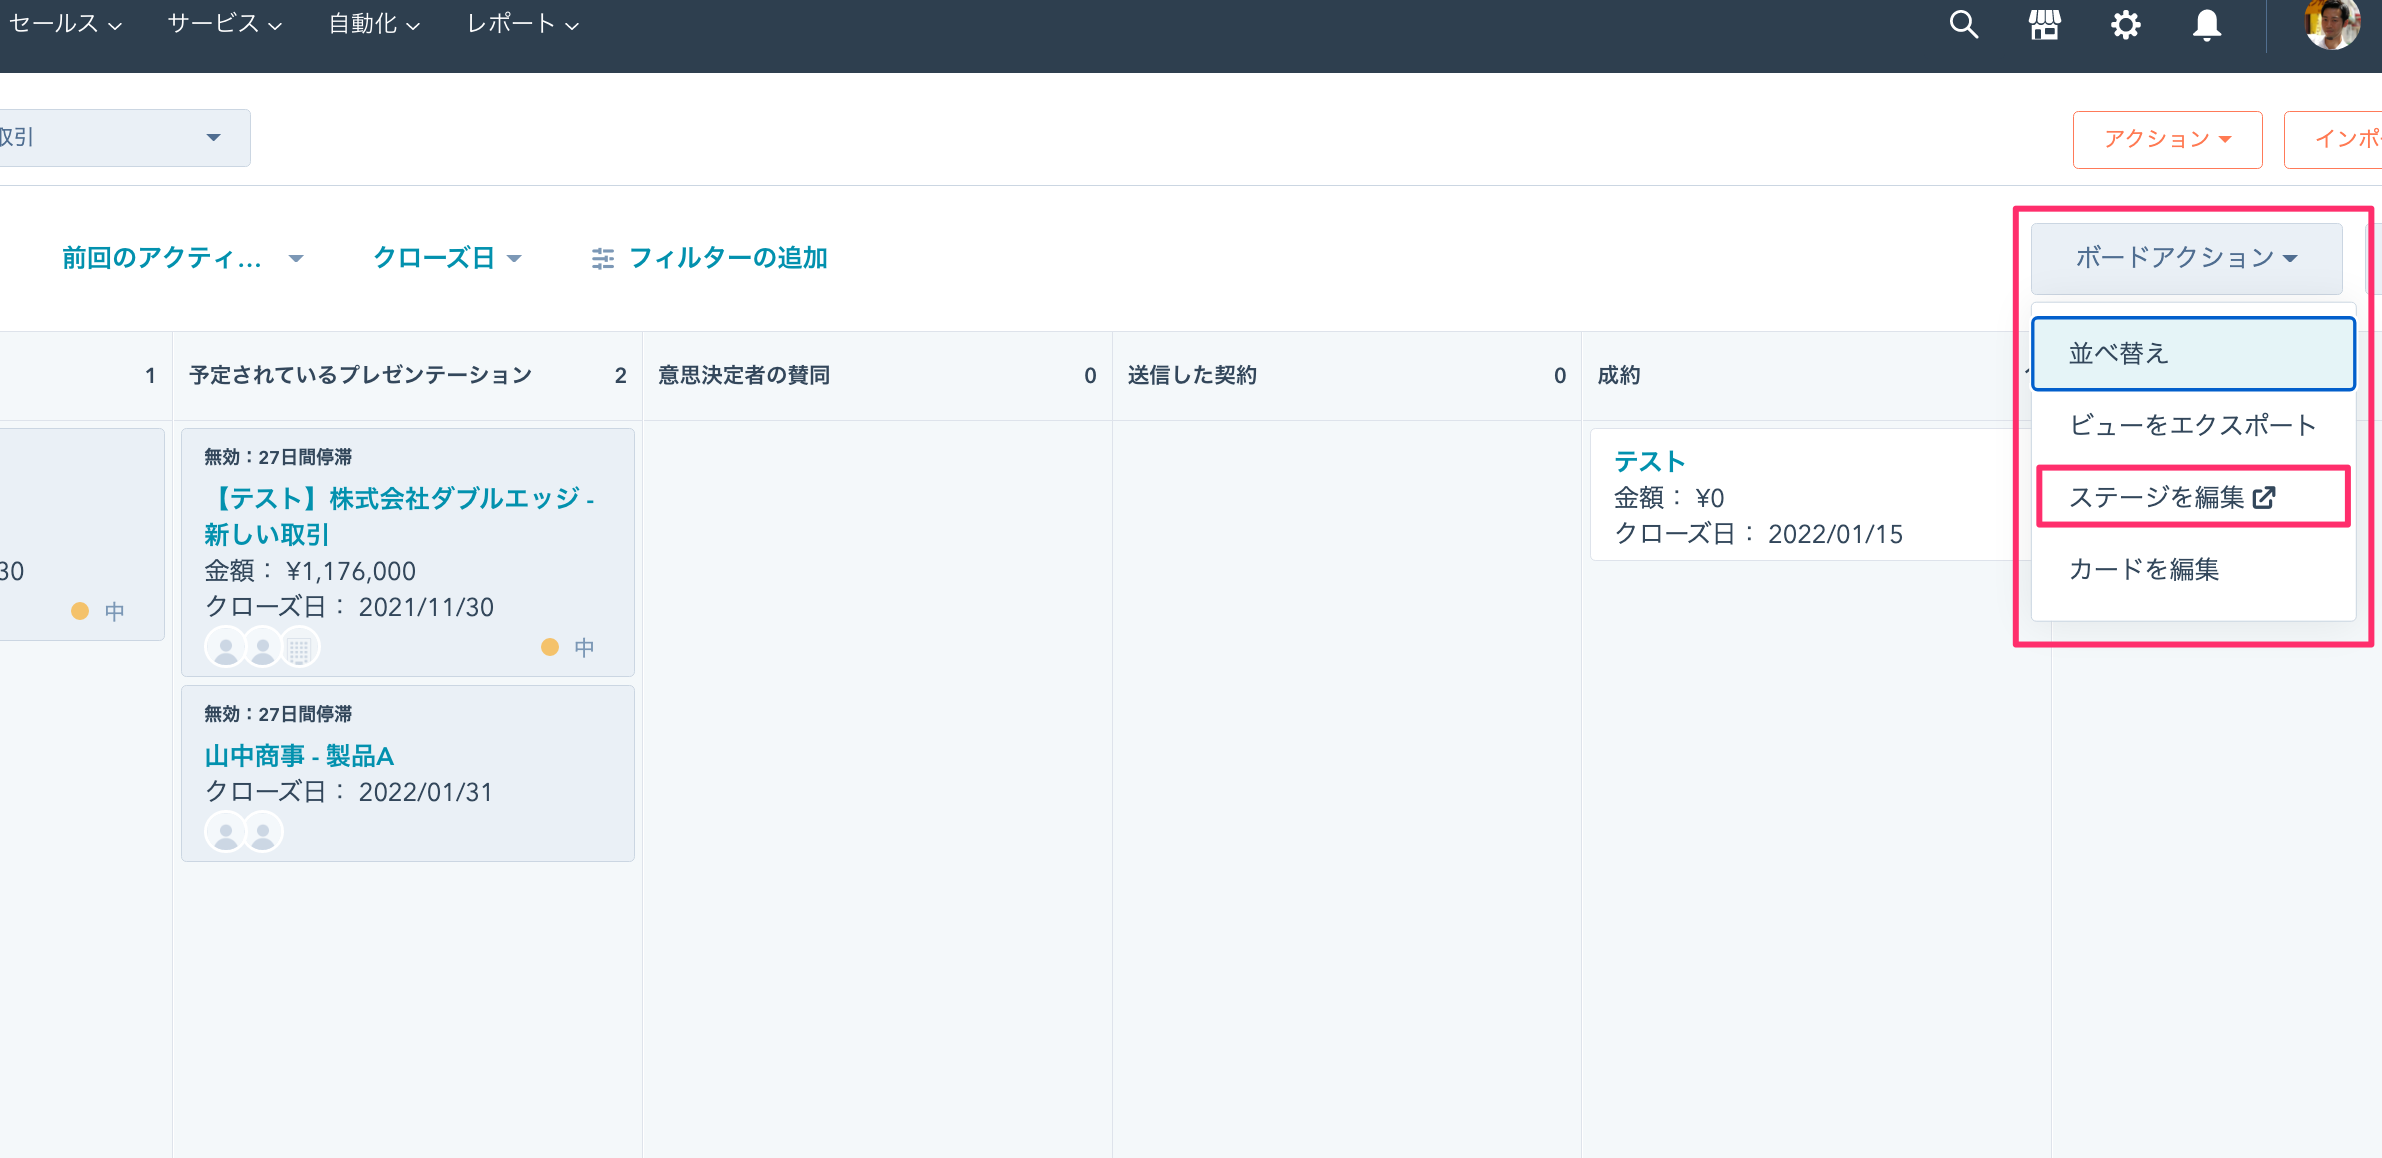The height and width of the screenshot is (1158, 2382).
Task: Click the filter sliders icon
Action: click(x=602, y=259)
